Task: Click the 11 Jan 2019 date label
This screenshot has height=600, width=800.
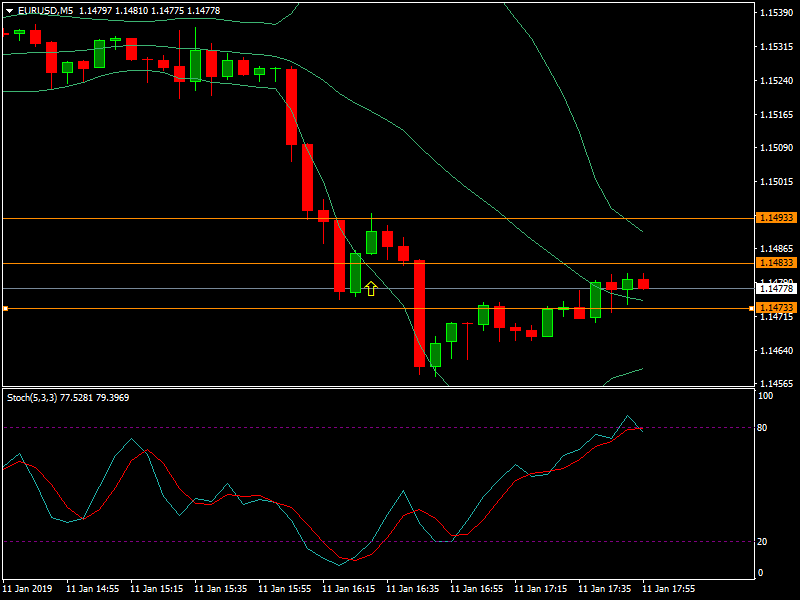Action: pos(28,589)
